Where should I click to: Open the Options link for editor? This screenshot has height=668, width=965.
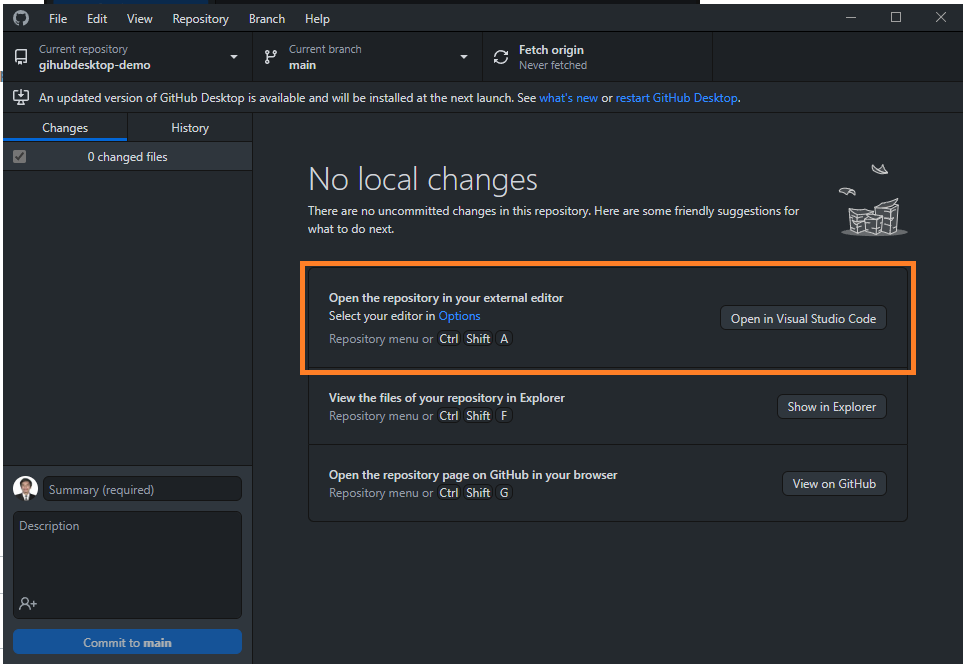[x=459, y=316]
